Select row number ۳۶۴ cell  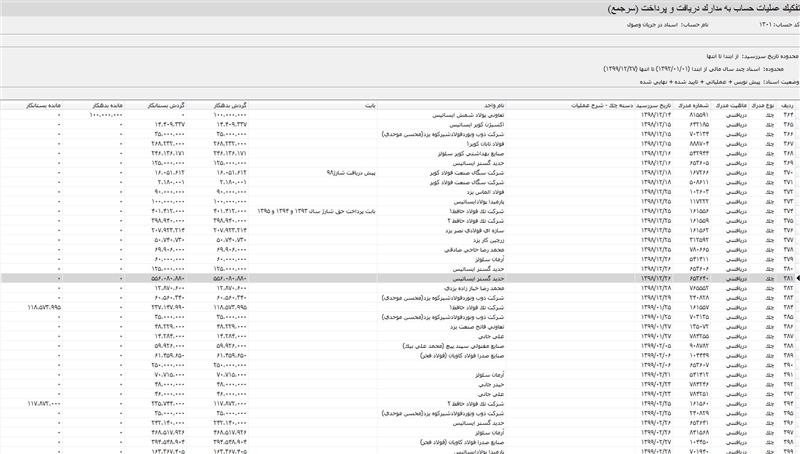click(787, 115)
